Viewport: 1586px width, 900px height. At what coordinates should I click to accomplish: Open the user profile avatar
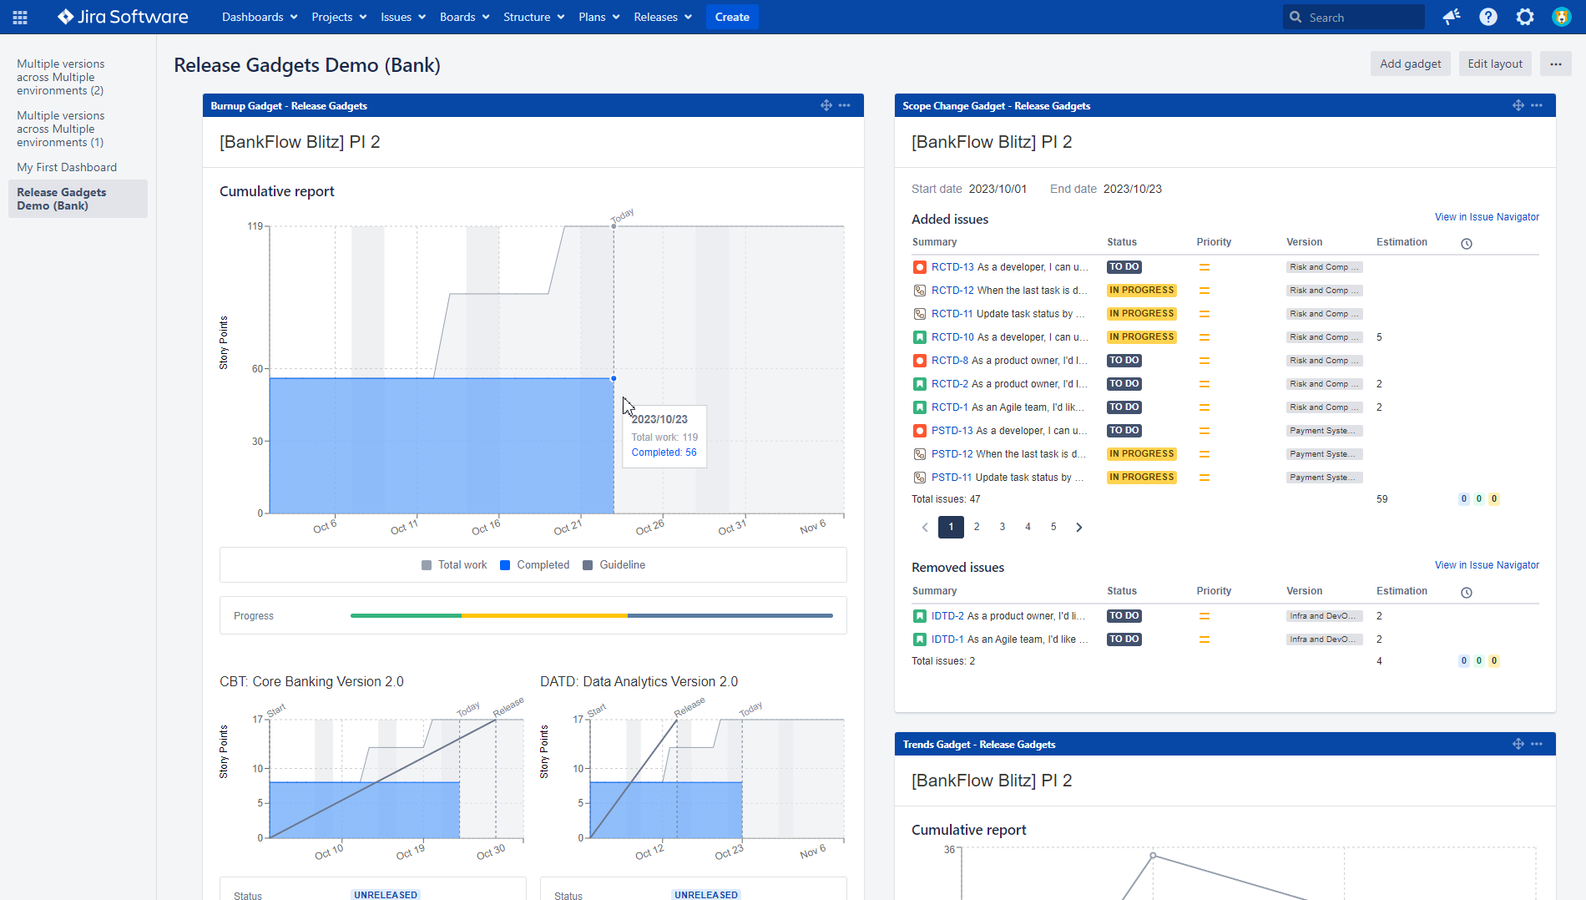(1561, 17)
